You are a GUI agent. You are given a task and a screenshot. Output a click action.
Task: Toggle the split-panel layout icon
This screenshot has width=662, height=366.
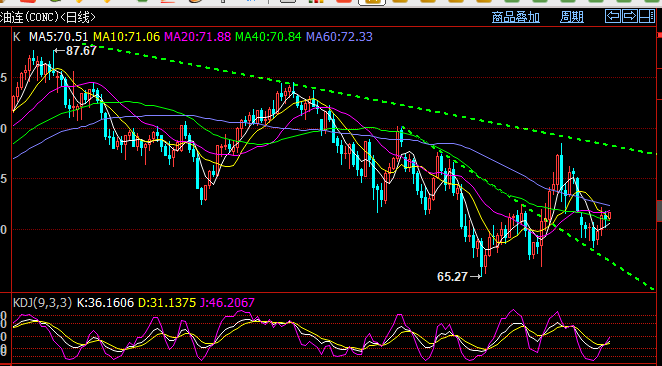coord(647,16)
